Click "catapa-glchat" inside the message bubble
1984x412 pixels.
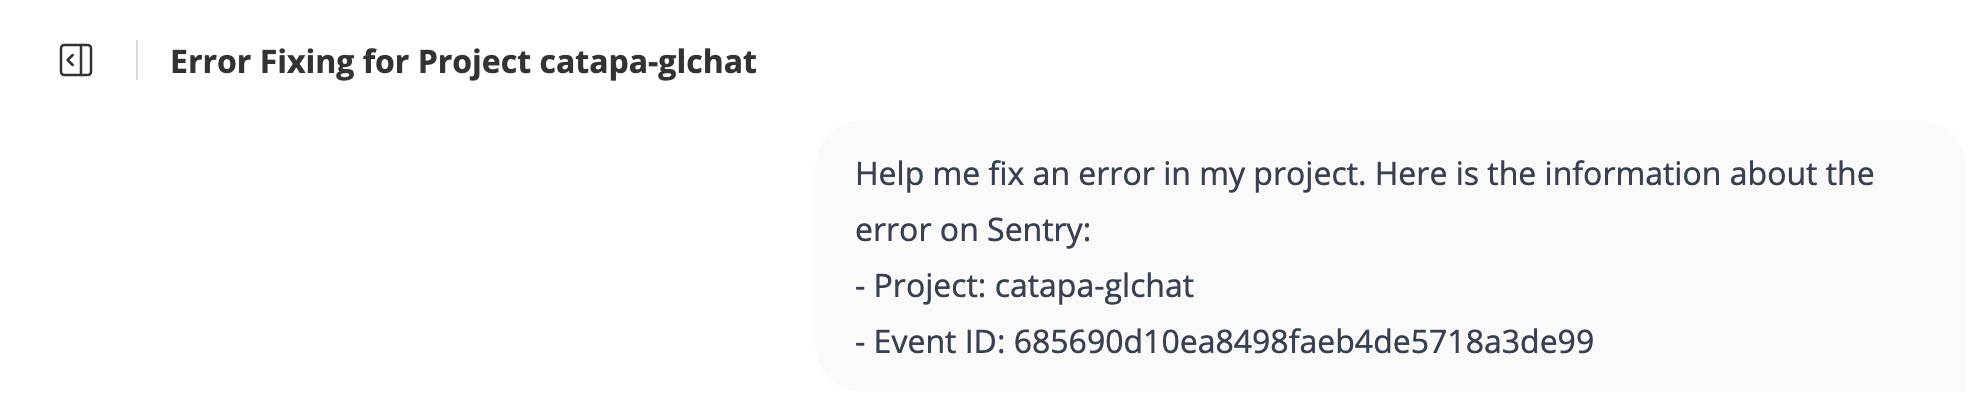pos(1094,286)
